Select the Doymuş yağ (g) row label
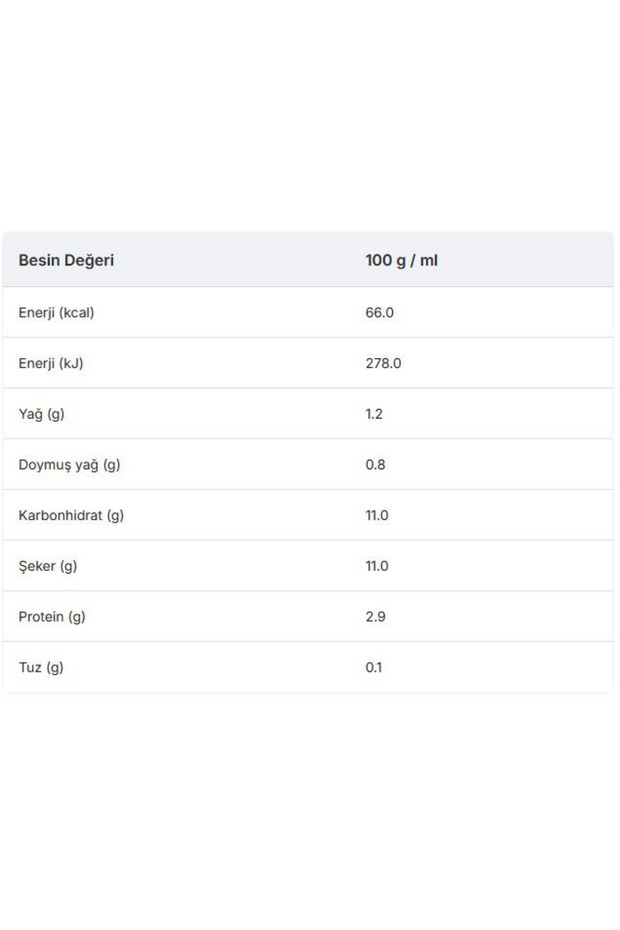Viewport: 620px width, 930px height. [69, 464]
